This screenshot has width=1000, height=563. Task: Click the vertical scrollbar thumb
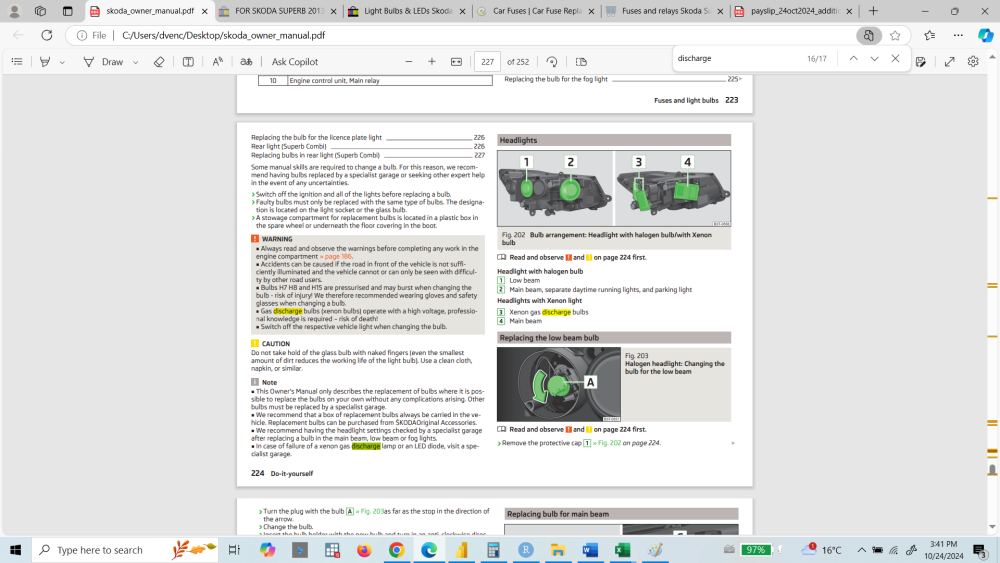pos(992,470)
